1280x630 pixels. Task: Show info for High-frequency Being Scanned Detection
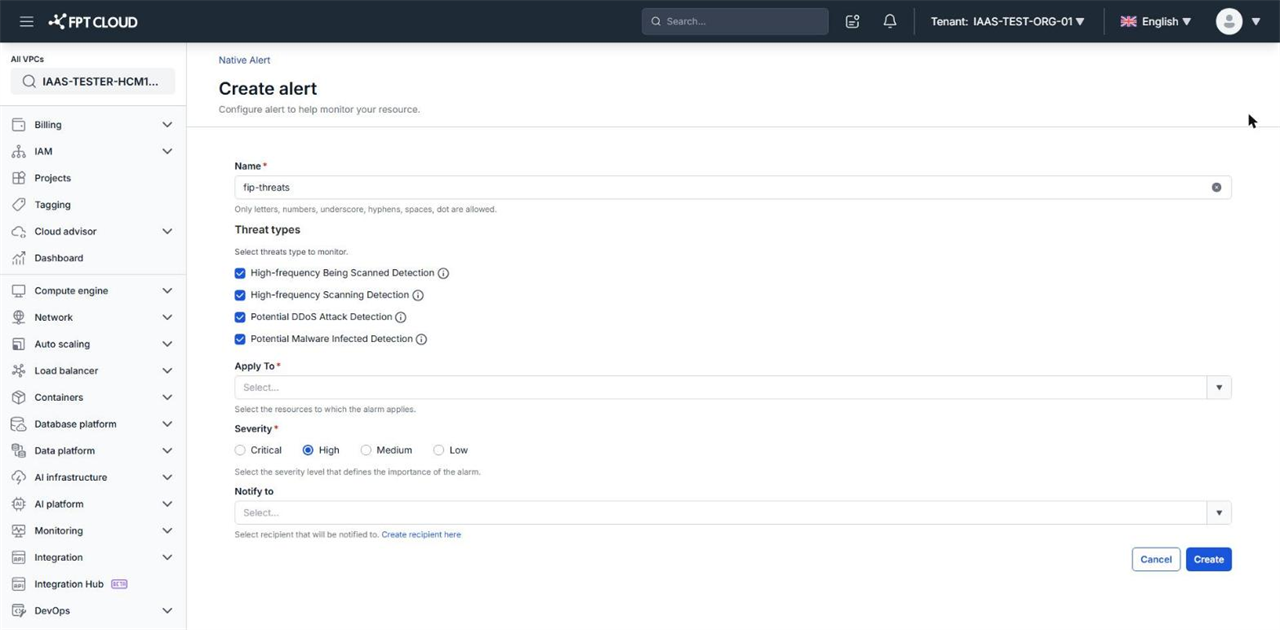pos(443,273)
